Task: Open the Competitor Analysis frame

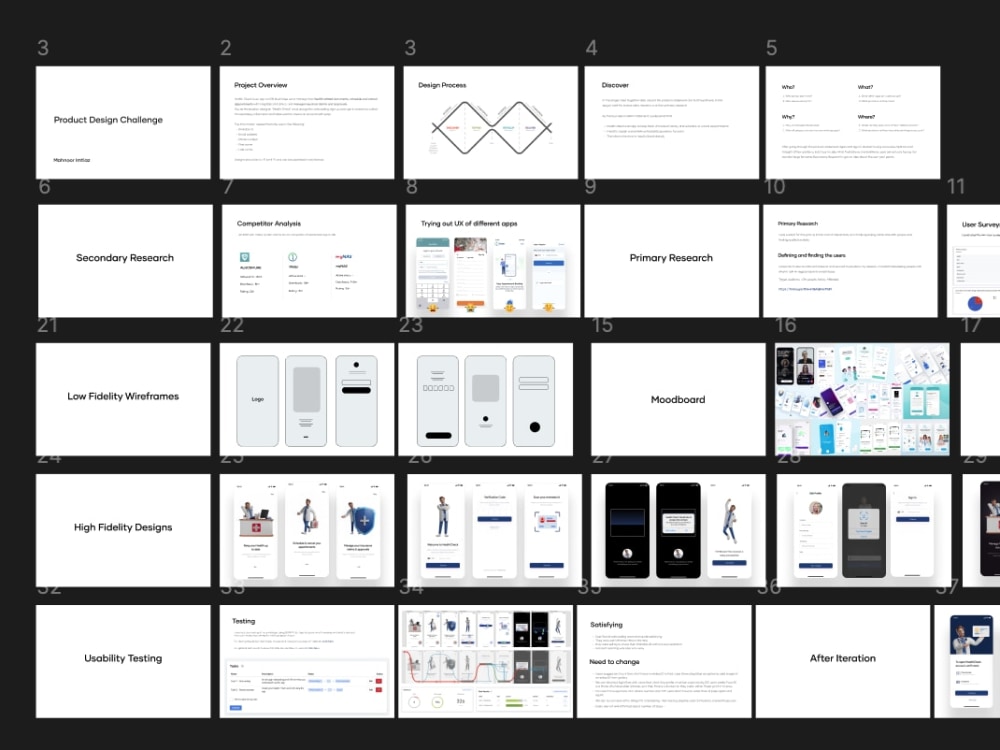Action: [x=309, y=261]
